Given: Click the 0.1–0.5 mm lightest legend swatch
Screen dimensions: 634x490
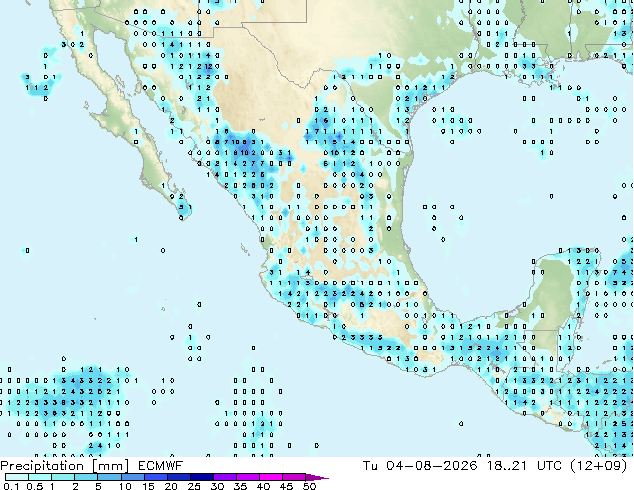Looking at the screenshot, I should pyautogui.click(x=17, y=477).
